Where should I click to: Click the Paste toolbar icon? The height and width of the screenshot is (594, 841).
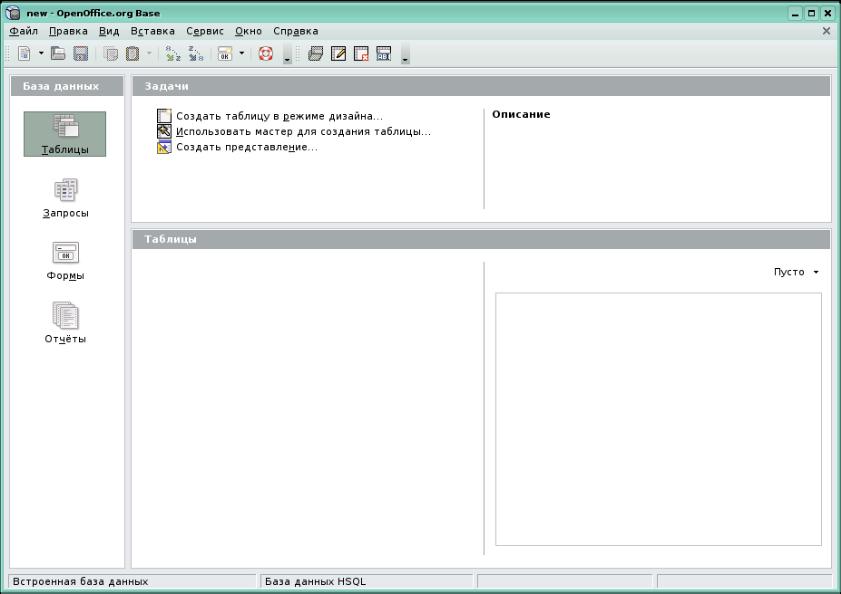coord(132,54)
